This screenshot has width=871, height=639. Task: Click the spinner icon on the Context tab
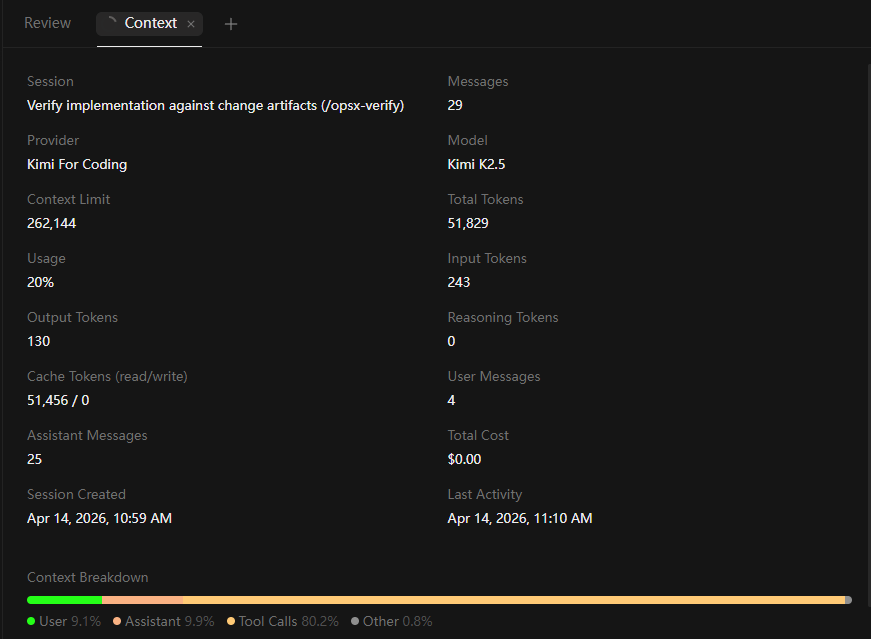[x=111, y=21]
